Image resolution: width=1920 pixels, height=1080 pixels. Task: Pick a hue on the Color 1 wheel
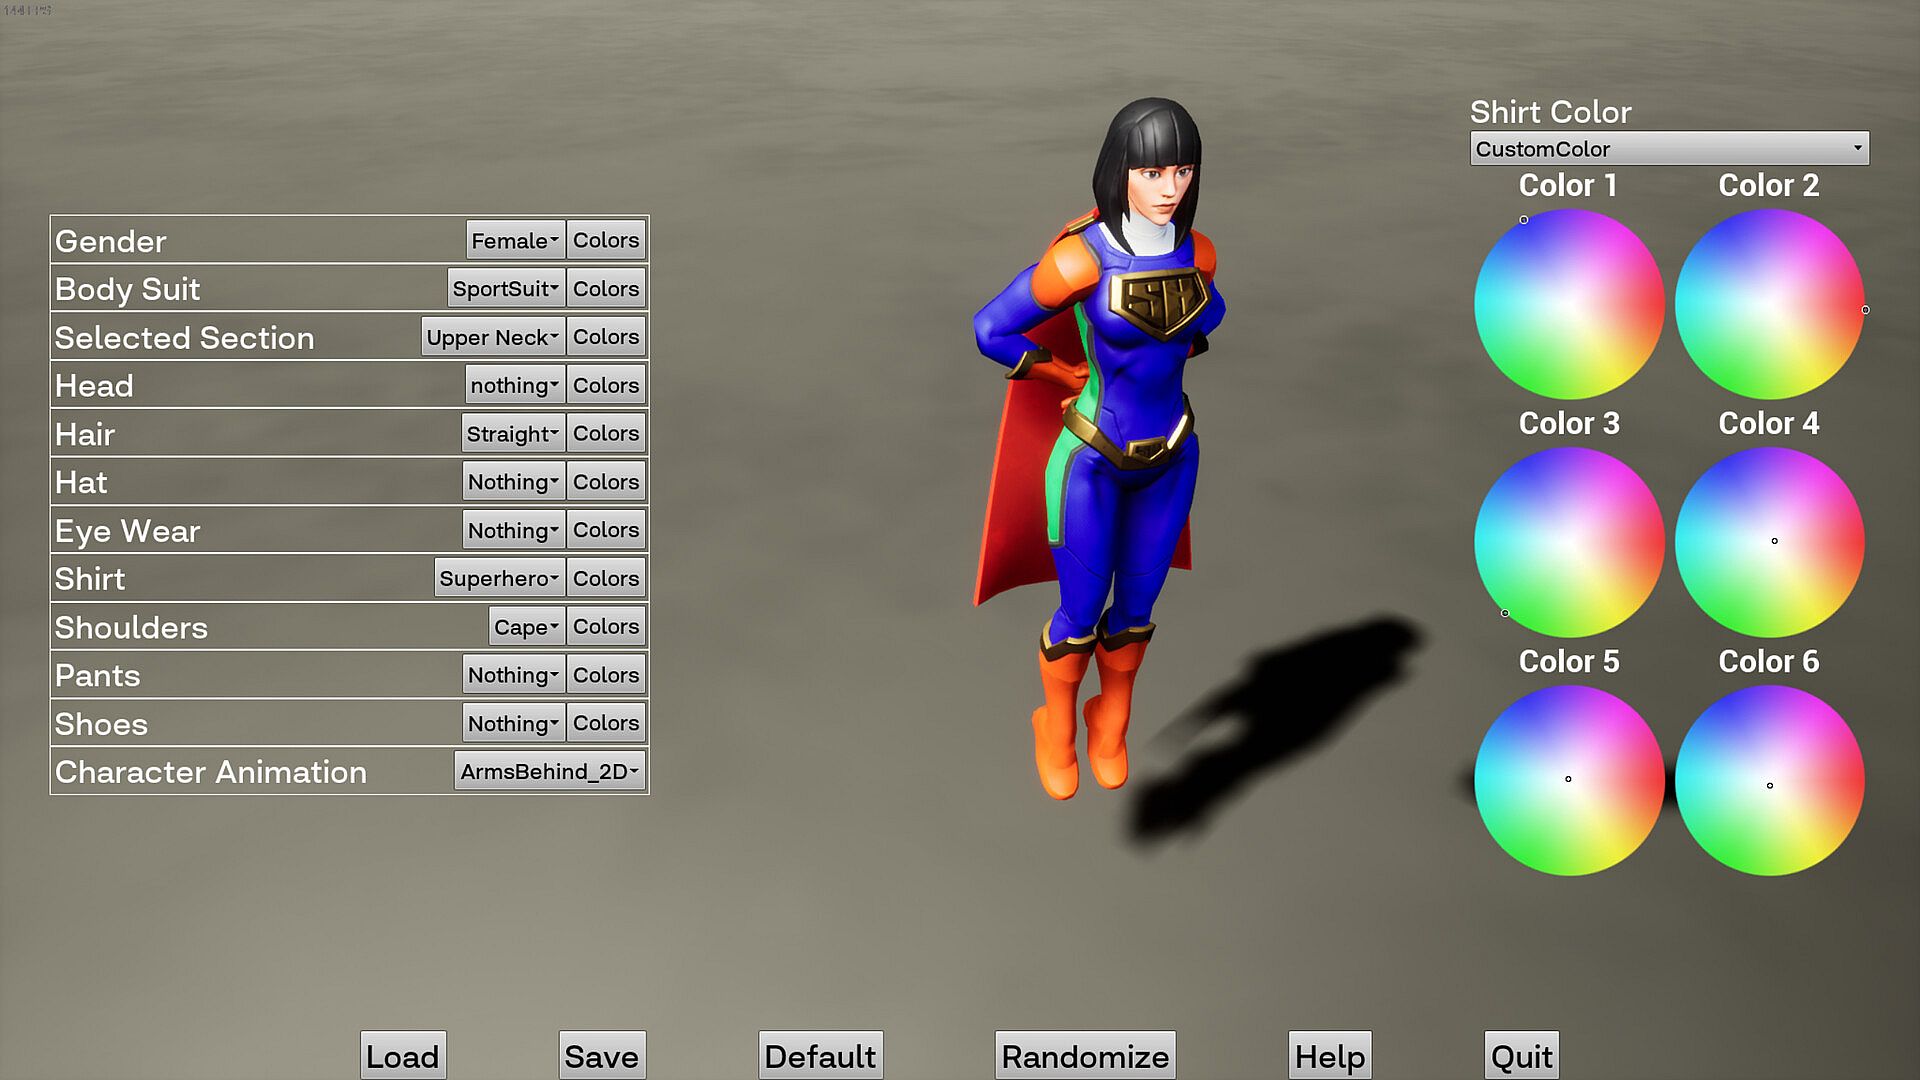tap(1568, 304)
